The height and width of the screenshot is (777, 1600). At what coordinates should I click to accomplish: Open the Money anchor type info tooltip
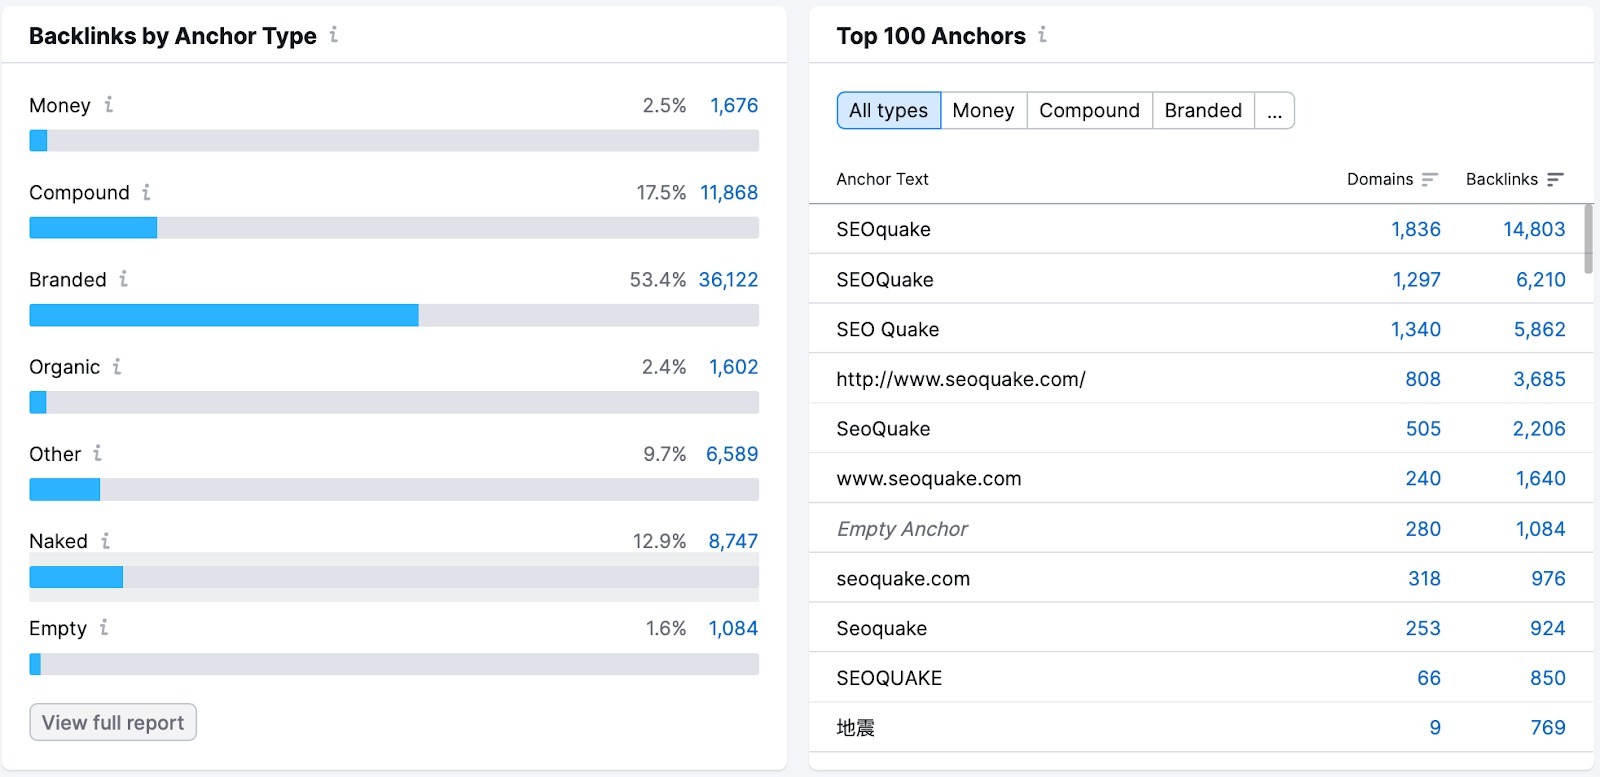coord(109,106)
